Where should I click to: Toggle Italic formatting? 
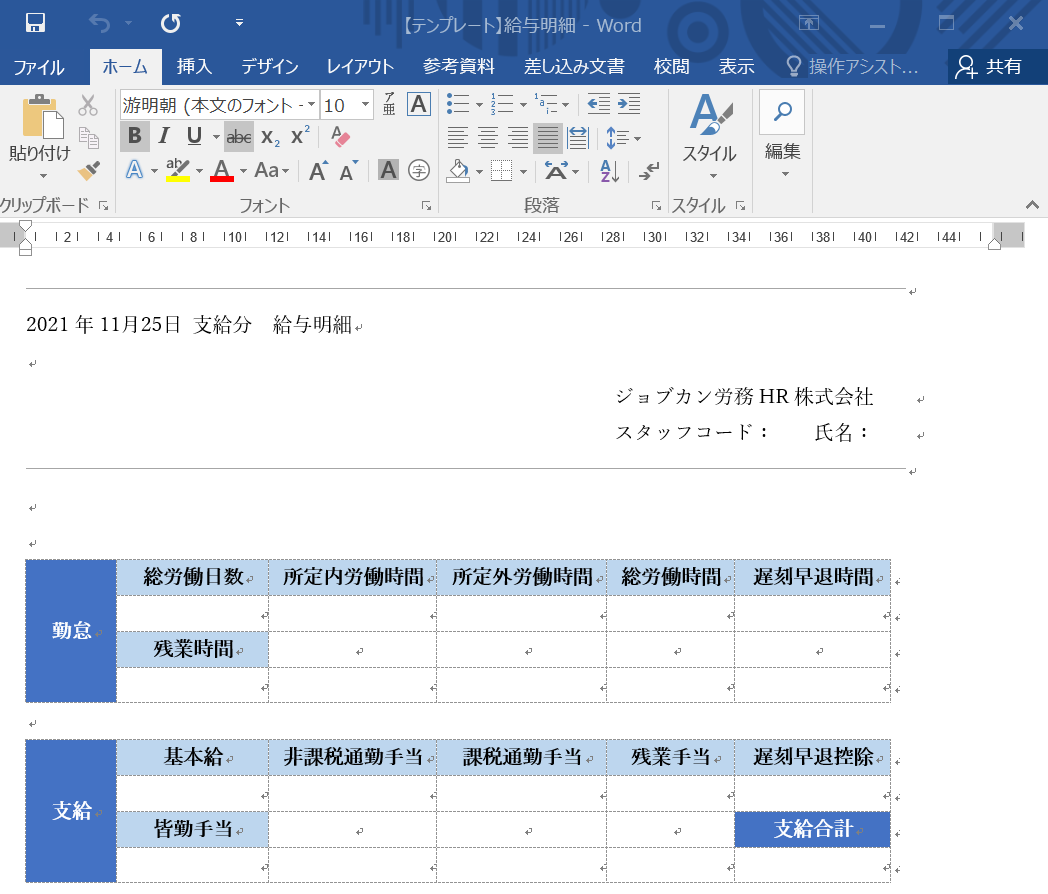164,137
